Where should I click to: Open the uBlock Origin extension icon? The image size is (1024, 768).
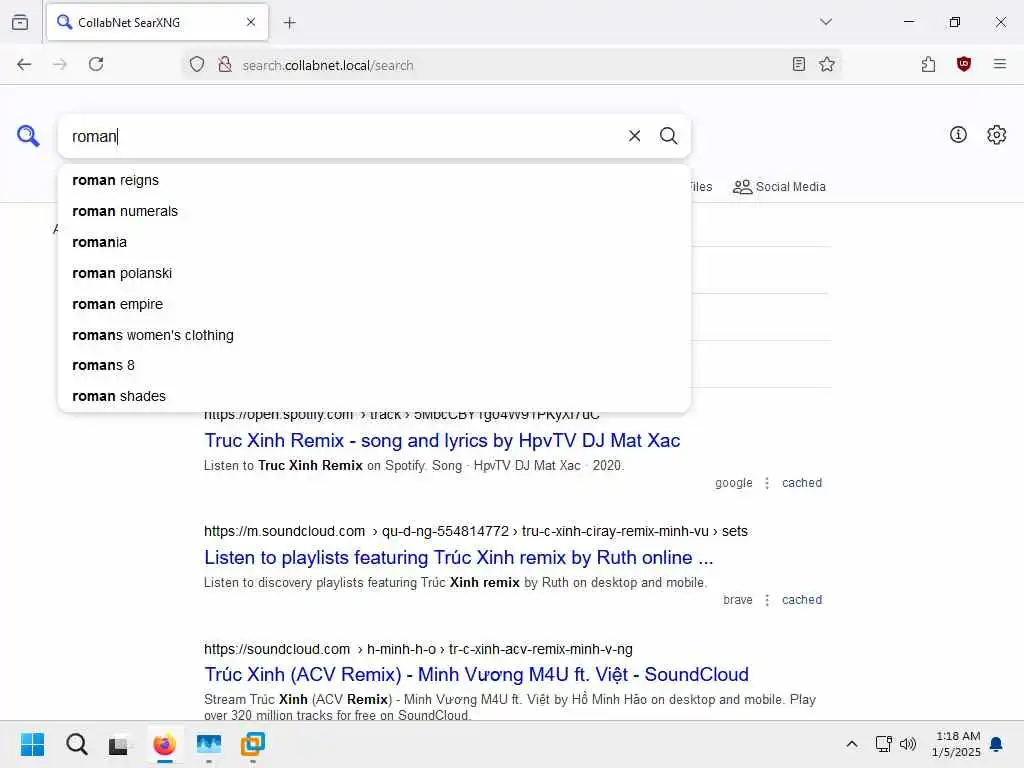963,64
